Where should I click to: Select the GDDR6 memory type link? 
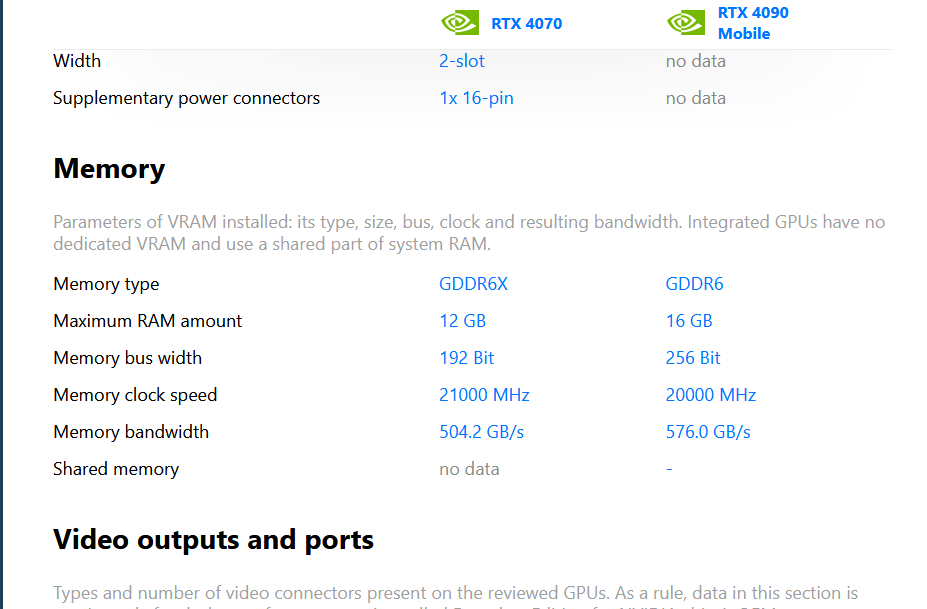[694, 284]
